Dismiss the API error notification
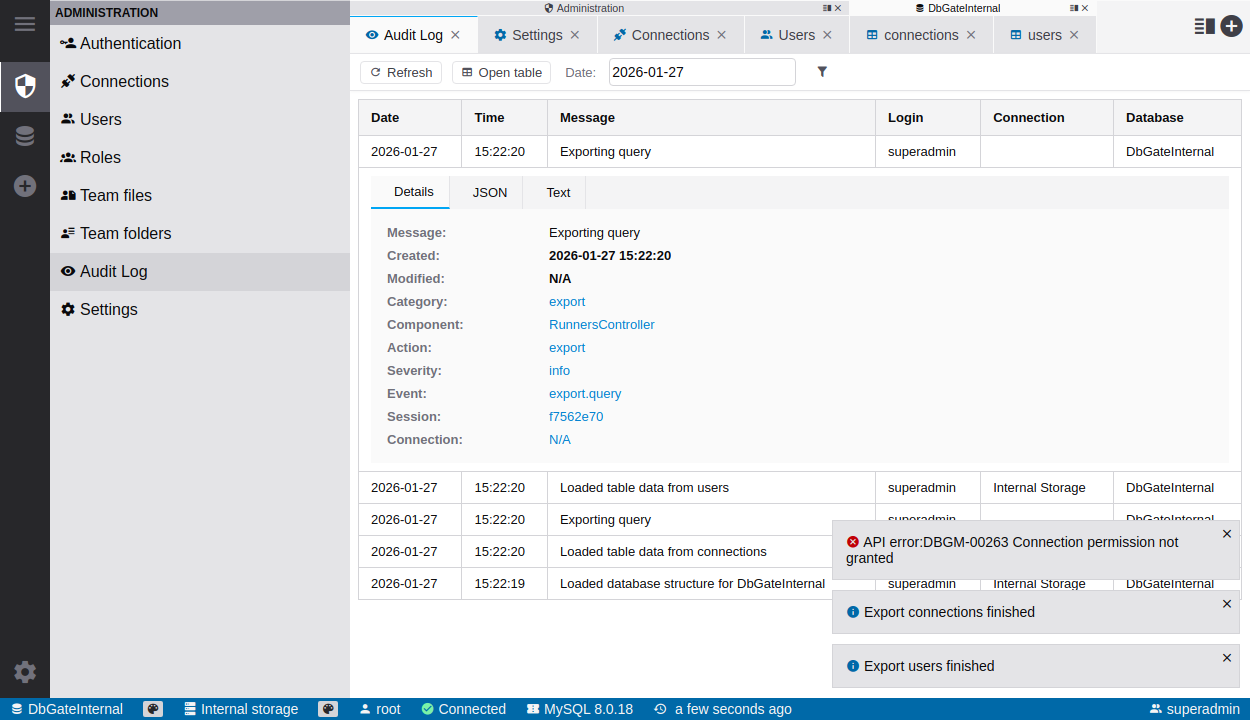The image size is (1250, 720). [1227, 534]
